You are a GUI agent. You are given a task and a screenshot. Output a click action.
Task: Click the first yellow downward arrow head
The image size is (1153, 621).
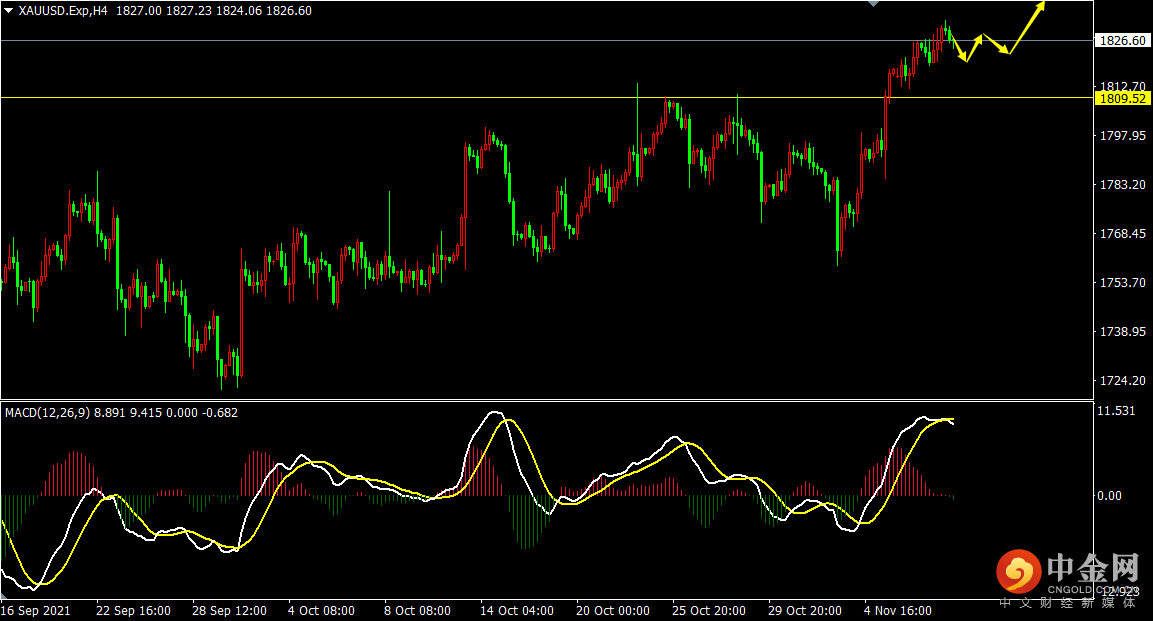tap(965, 59)
